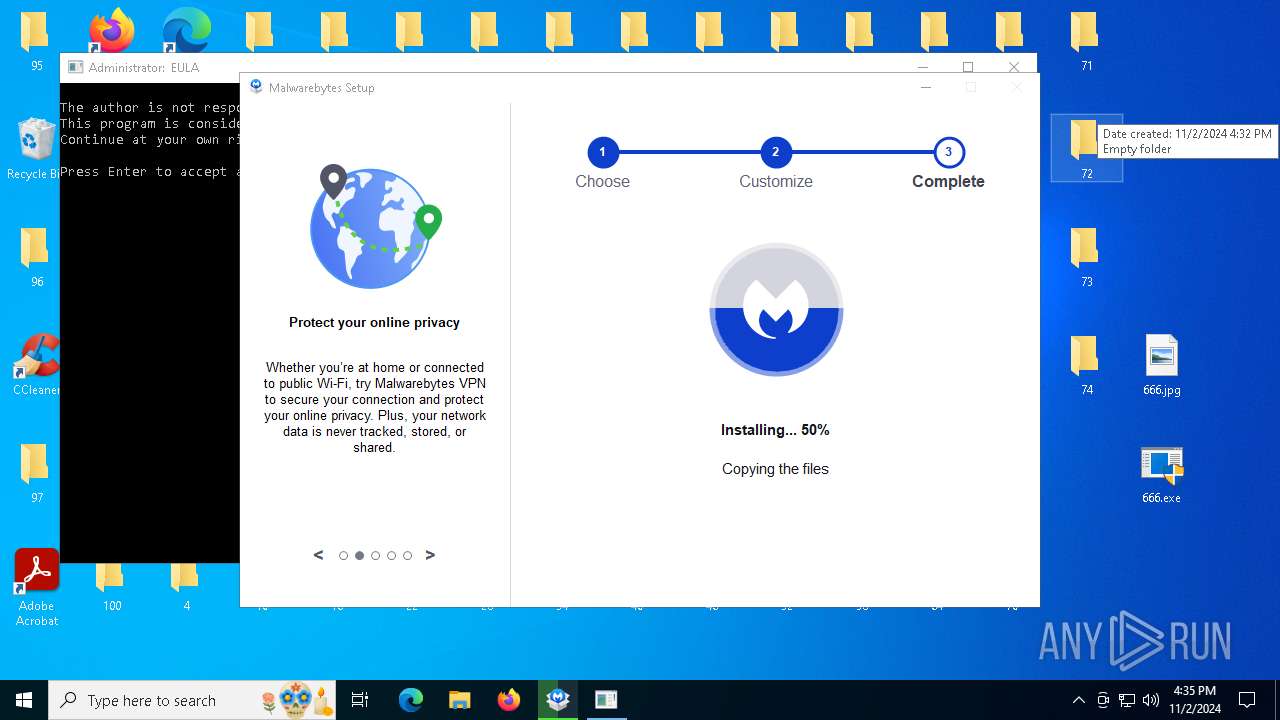Select second carousel pagination dot
The height and width of the screenshot is (720, 1280).
click(x=359, y=555)
